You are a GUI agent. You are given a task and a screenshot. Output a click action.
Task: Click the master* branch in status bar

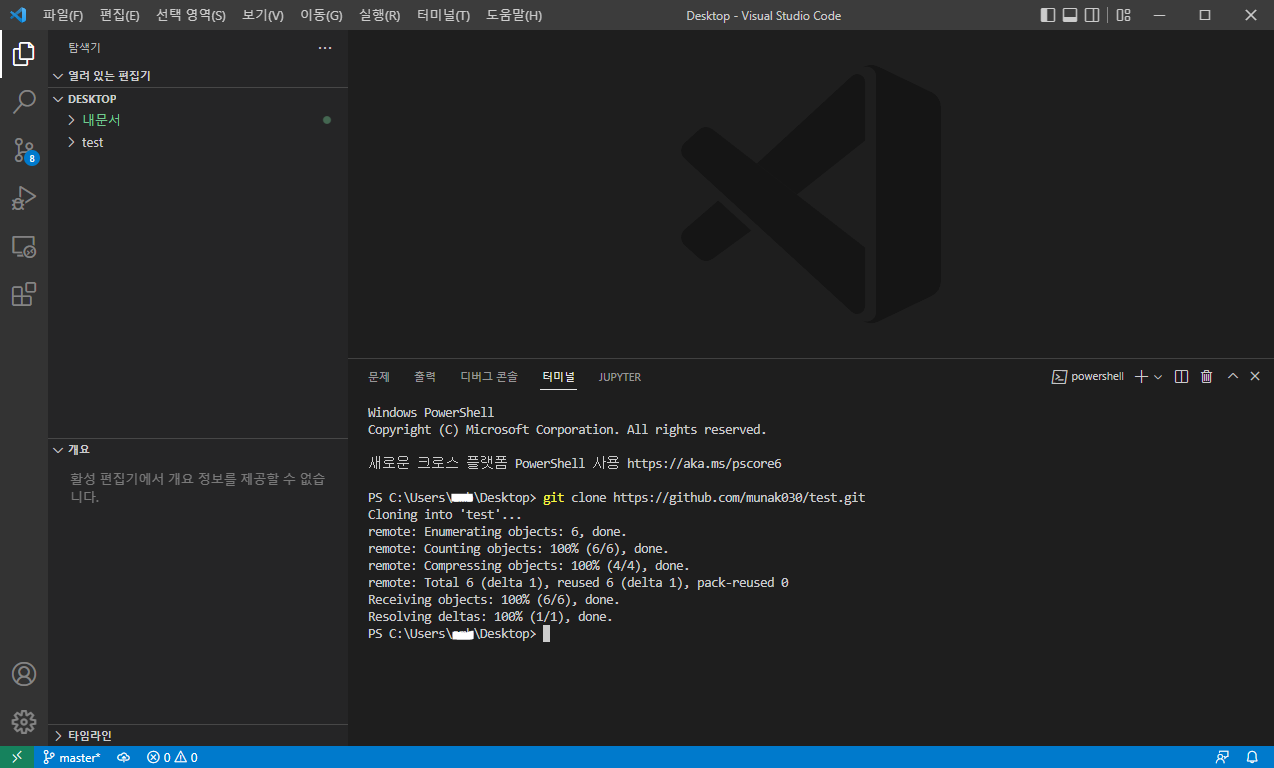(71, 757)
